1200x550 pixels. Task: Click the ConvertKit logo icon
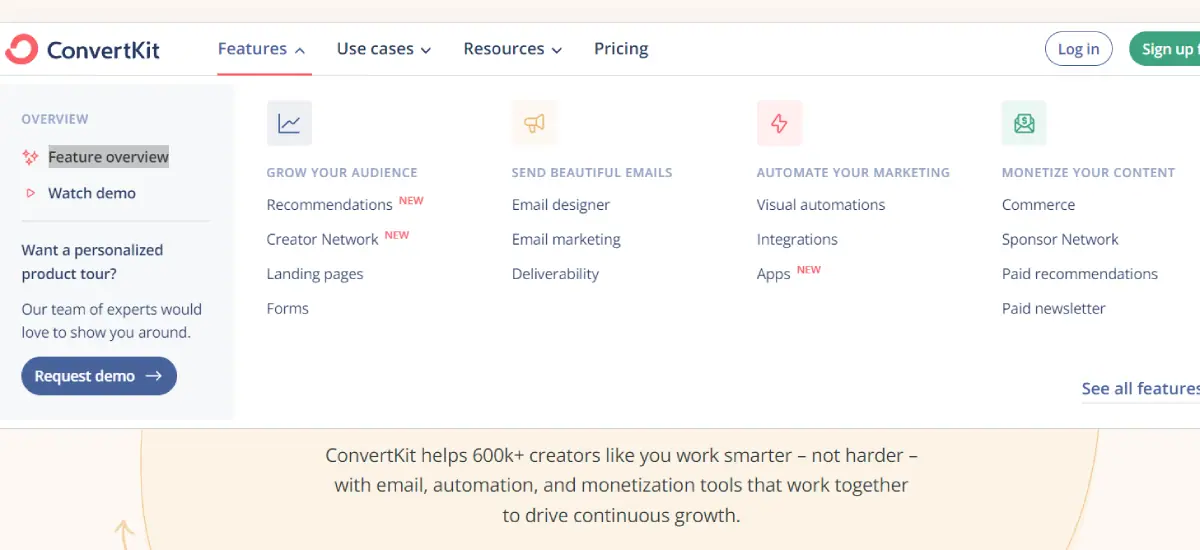[x=21, y=49]
